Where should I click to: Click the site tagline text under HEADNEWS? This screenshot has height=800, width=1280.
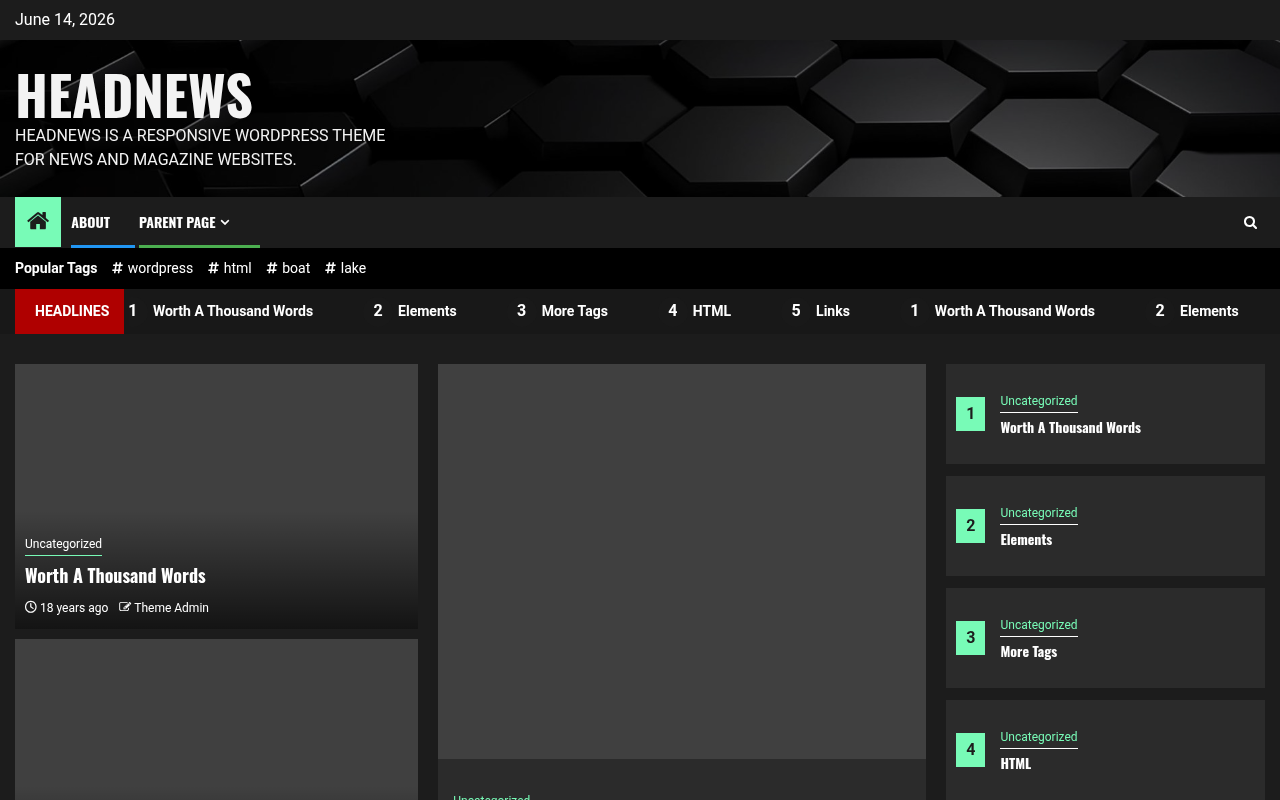pos(200,147)
